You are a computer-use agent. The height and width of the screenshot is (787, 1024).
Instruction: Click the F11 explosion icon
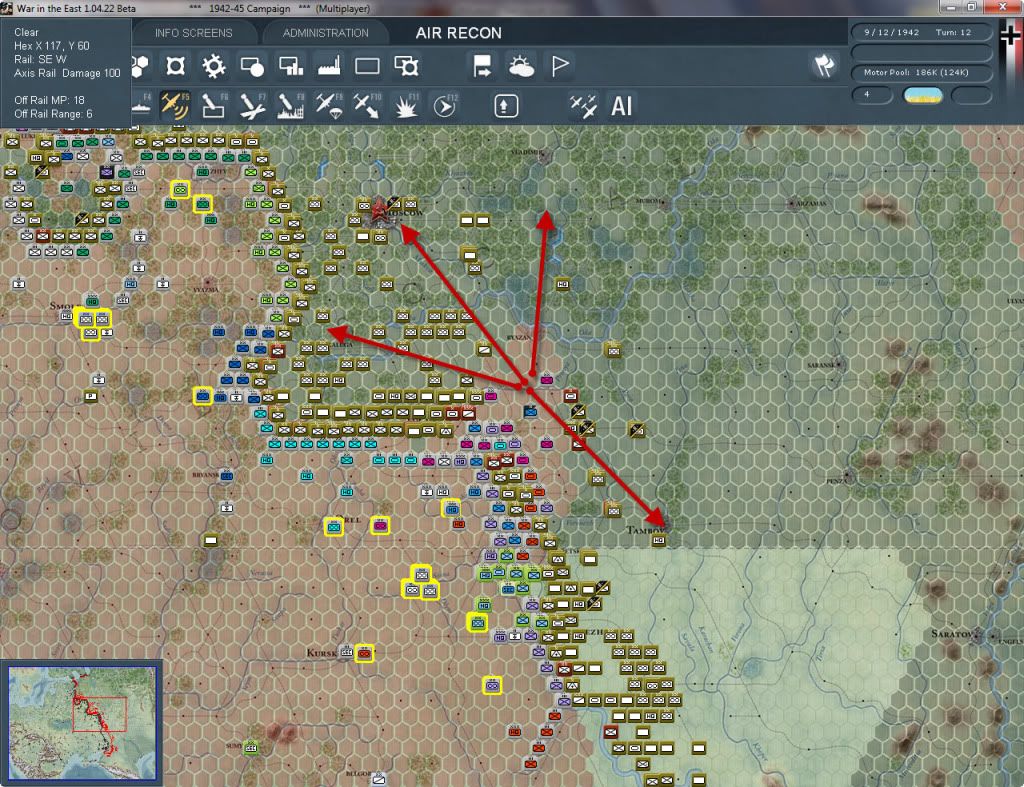[x=406, y=106]
